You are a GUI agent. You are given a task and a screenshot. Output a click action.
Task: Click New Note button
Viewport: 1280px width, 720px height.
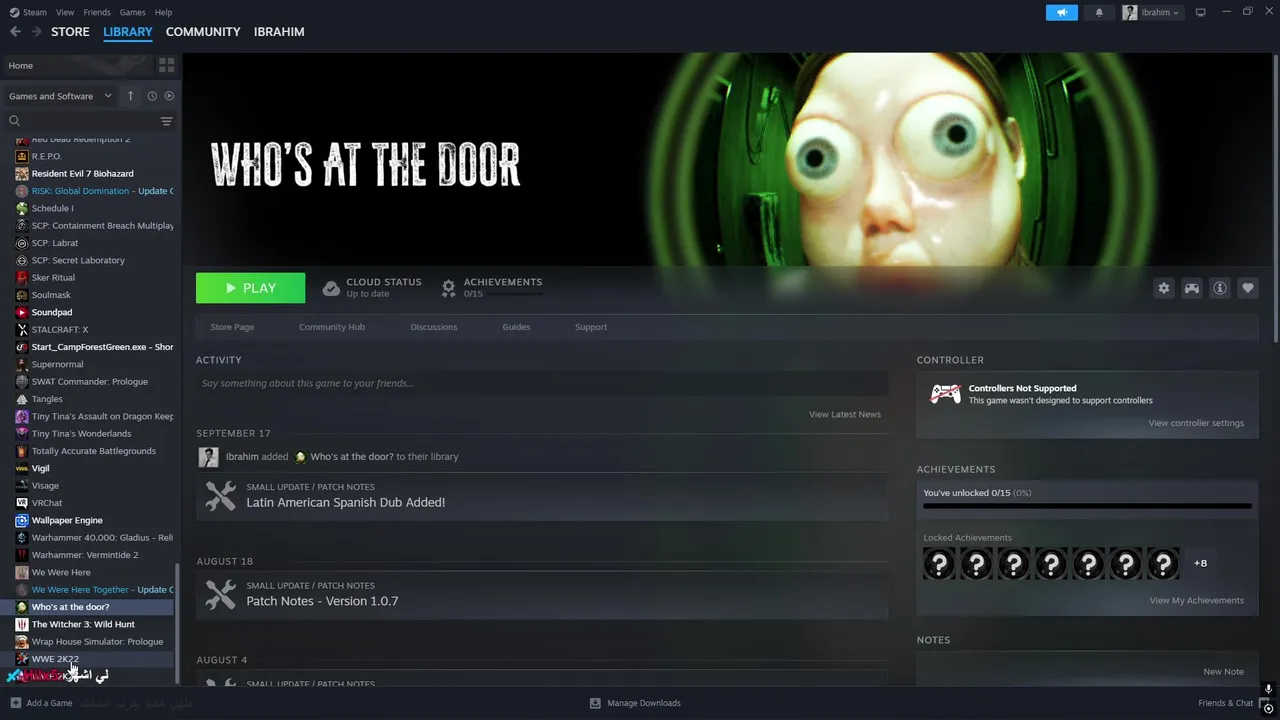point(1223,672)
